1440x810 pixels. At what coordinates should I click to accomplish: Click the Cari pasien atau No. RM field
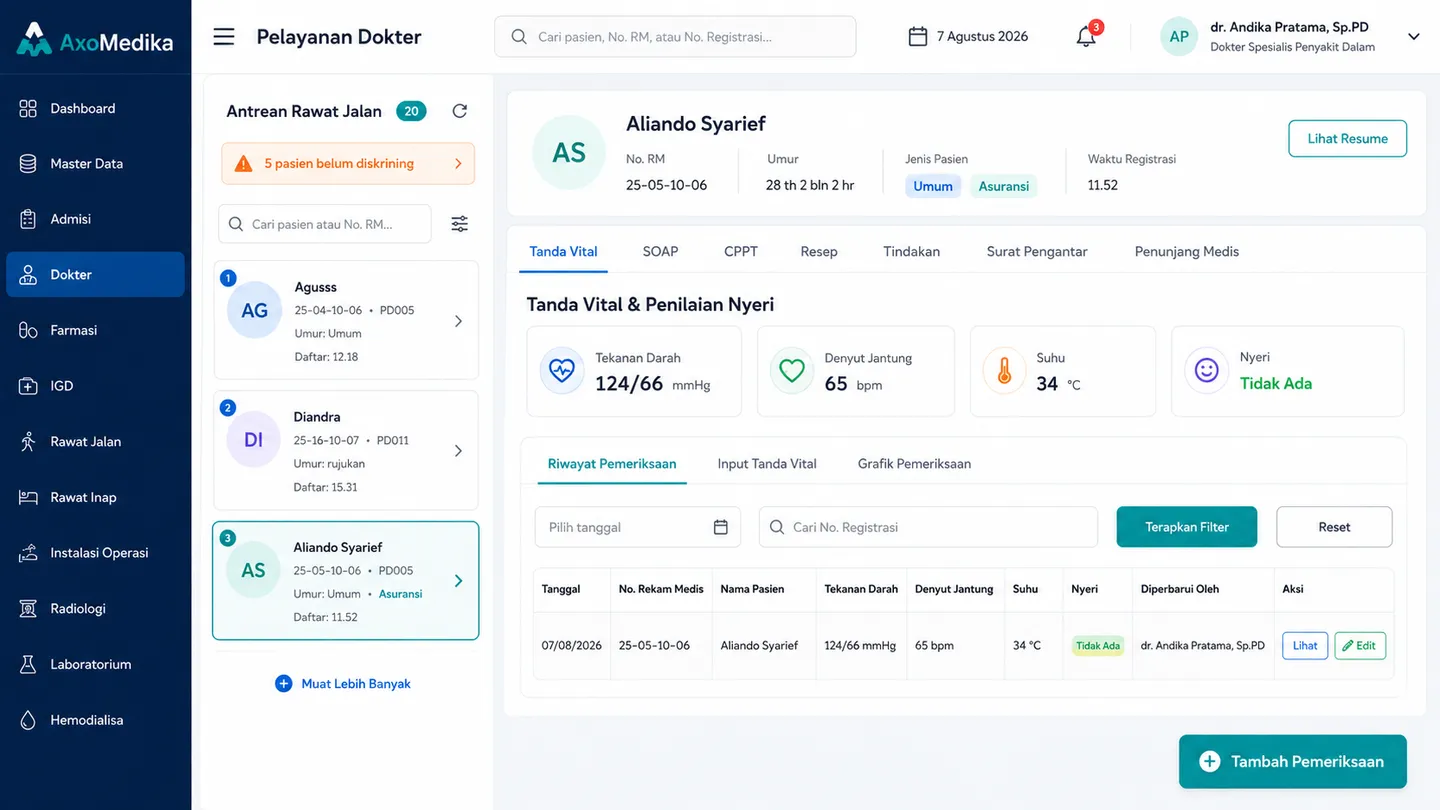(x=325, y=224)
